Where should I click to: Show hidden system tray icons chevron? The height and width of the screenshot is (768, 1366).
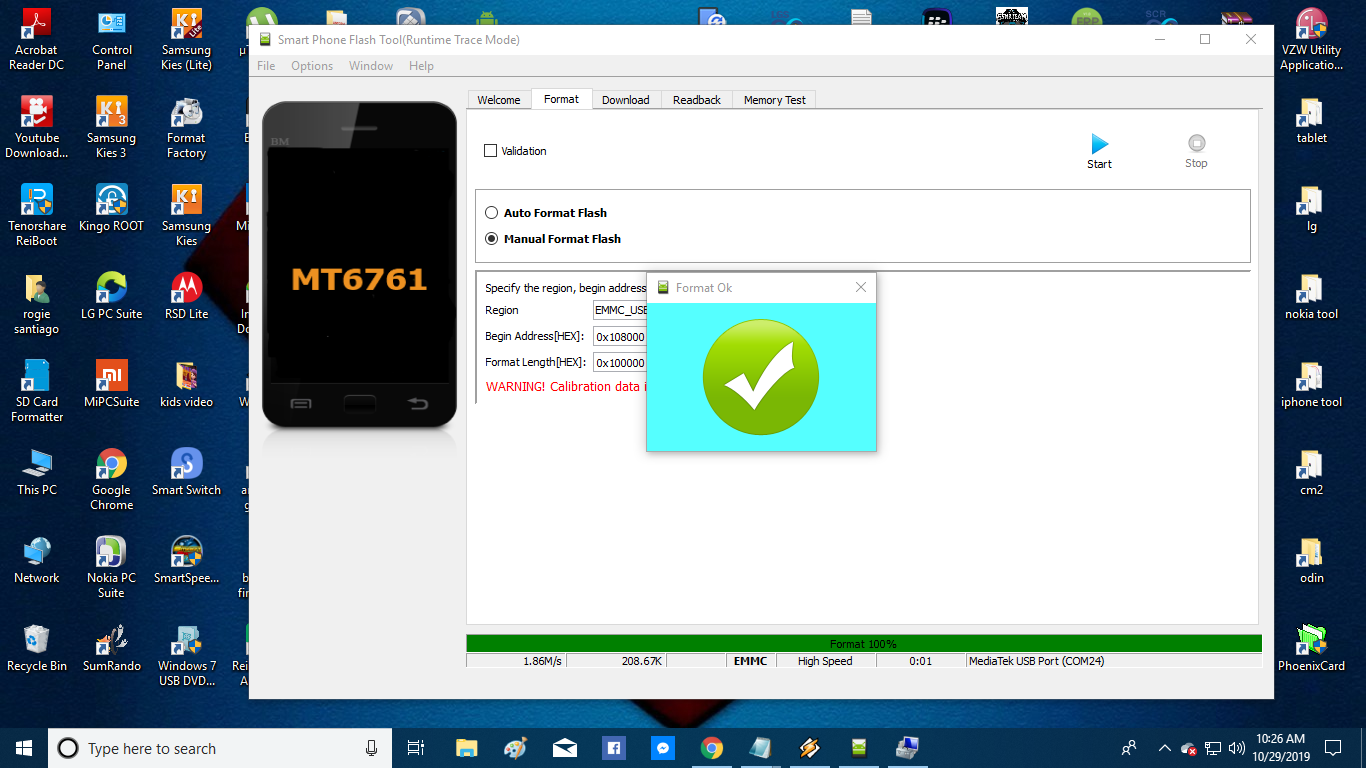[1164, 748]
